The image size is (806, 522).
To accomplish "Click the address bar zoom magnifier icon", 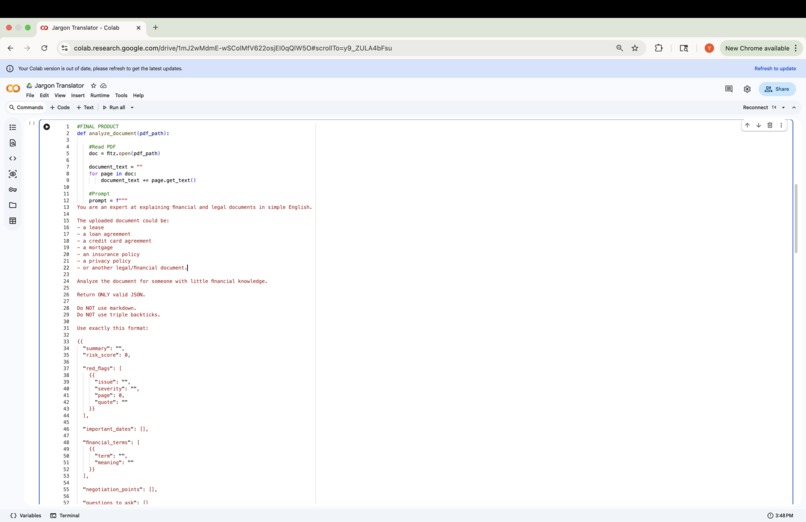I will click(x=619, y=48).
